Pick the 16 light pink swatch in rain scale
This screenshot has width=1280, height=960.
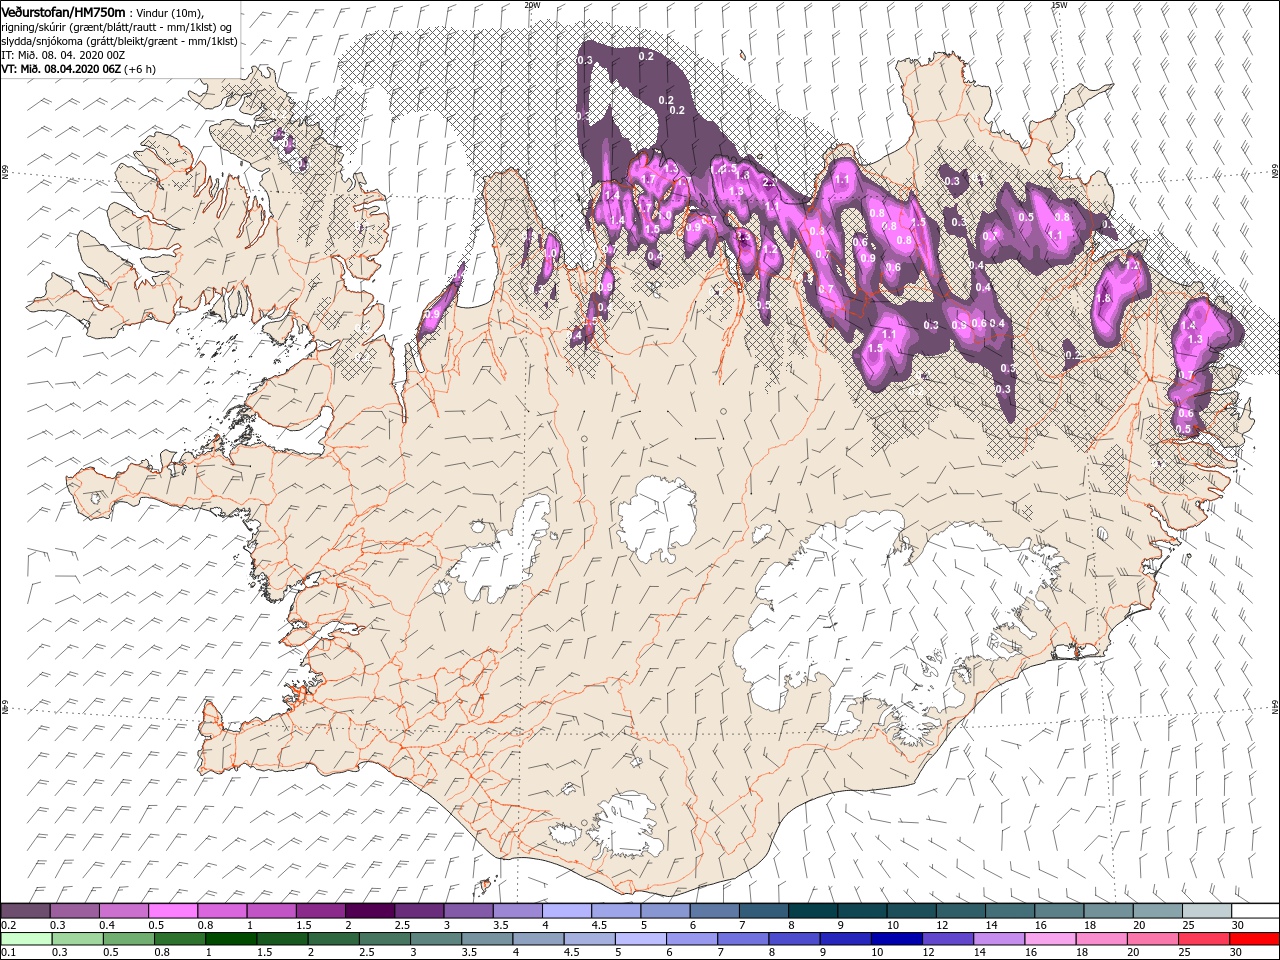[1051, 939]
